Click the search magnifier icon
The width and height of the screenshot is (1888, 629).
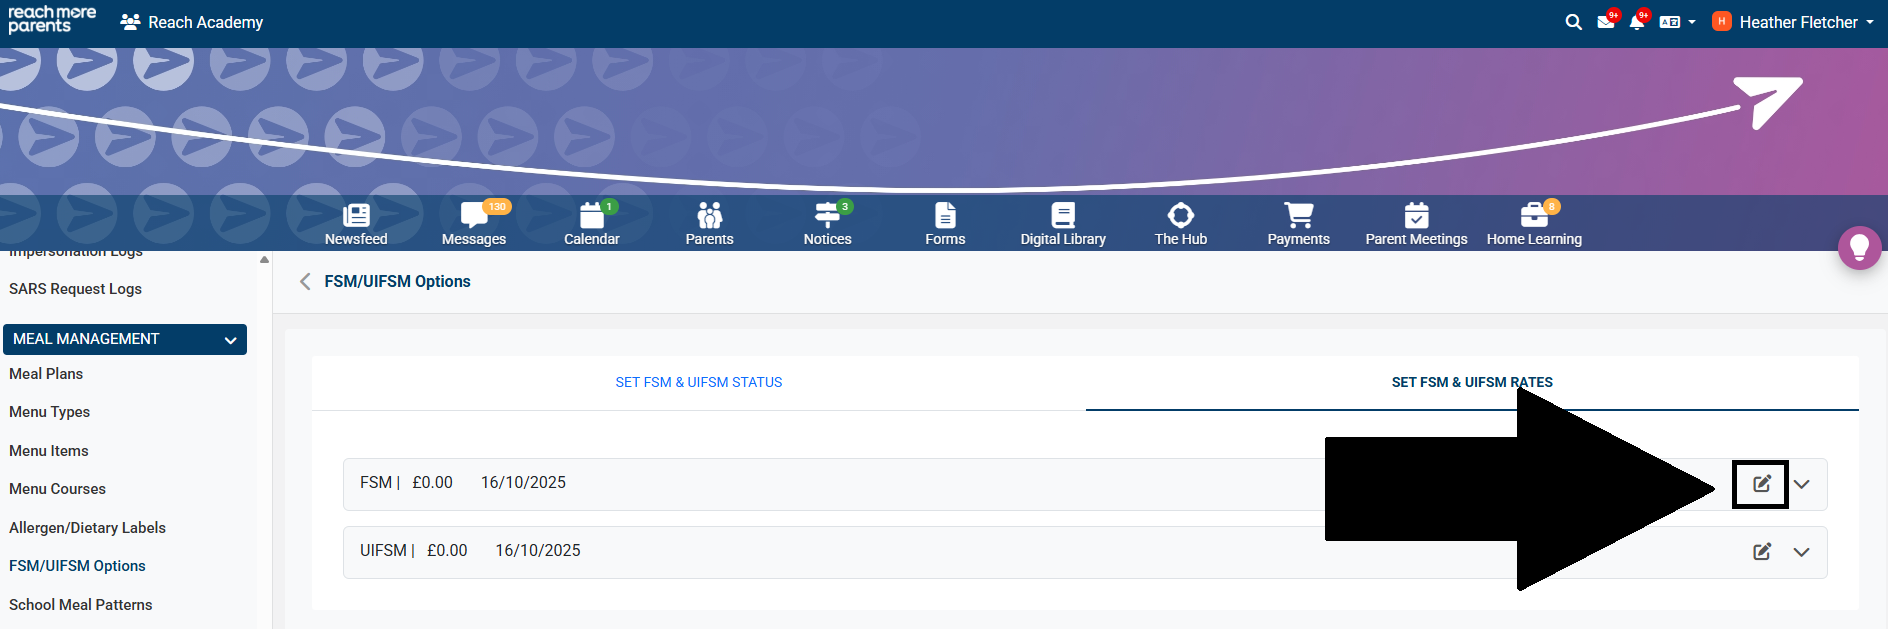click(1573, 22)
